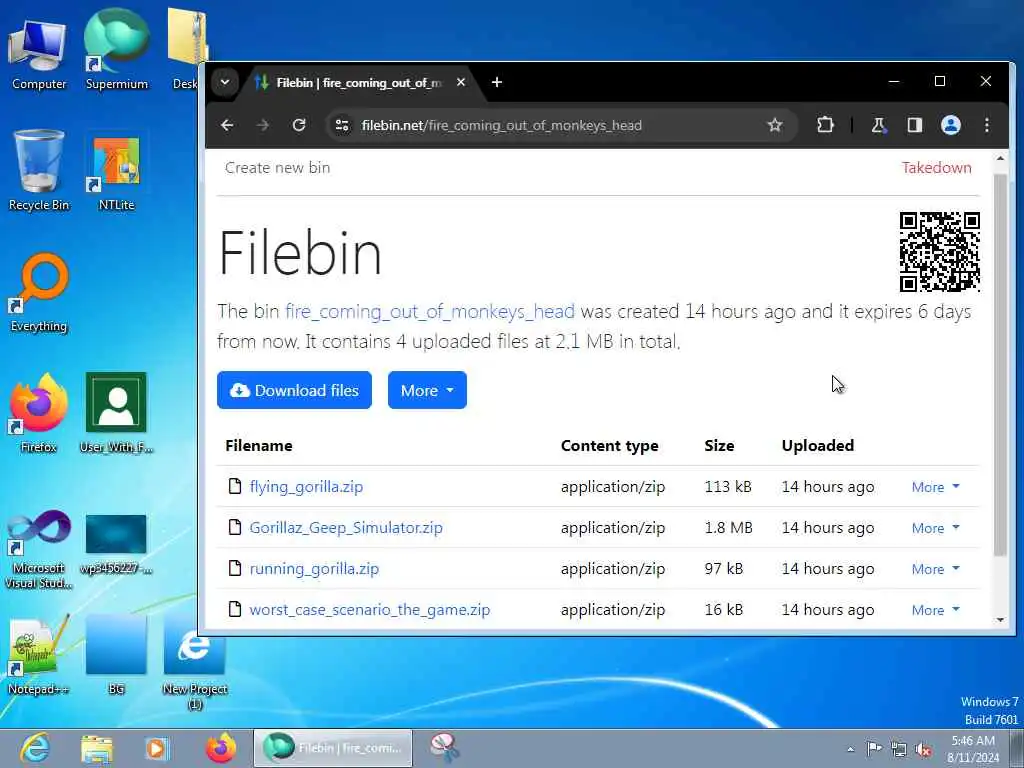Open the tab search dropdown arrow

point(225,82)
